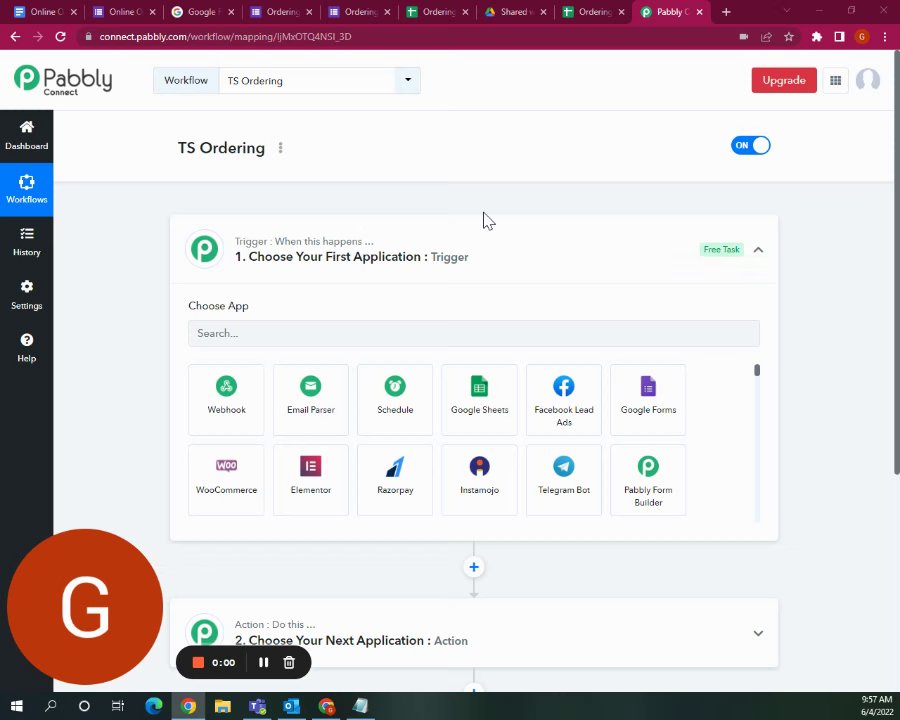
Task: Go back to previous page
Action: [15, 37]
